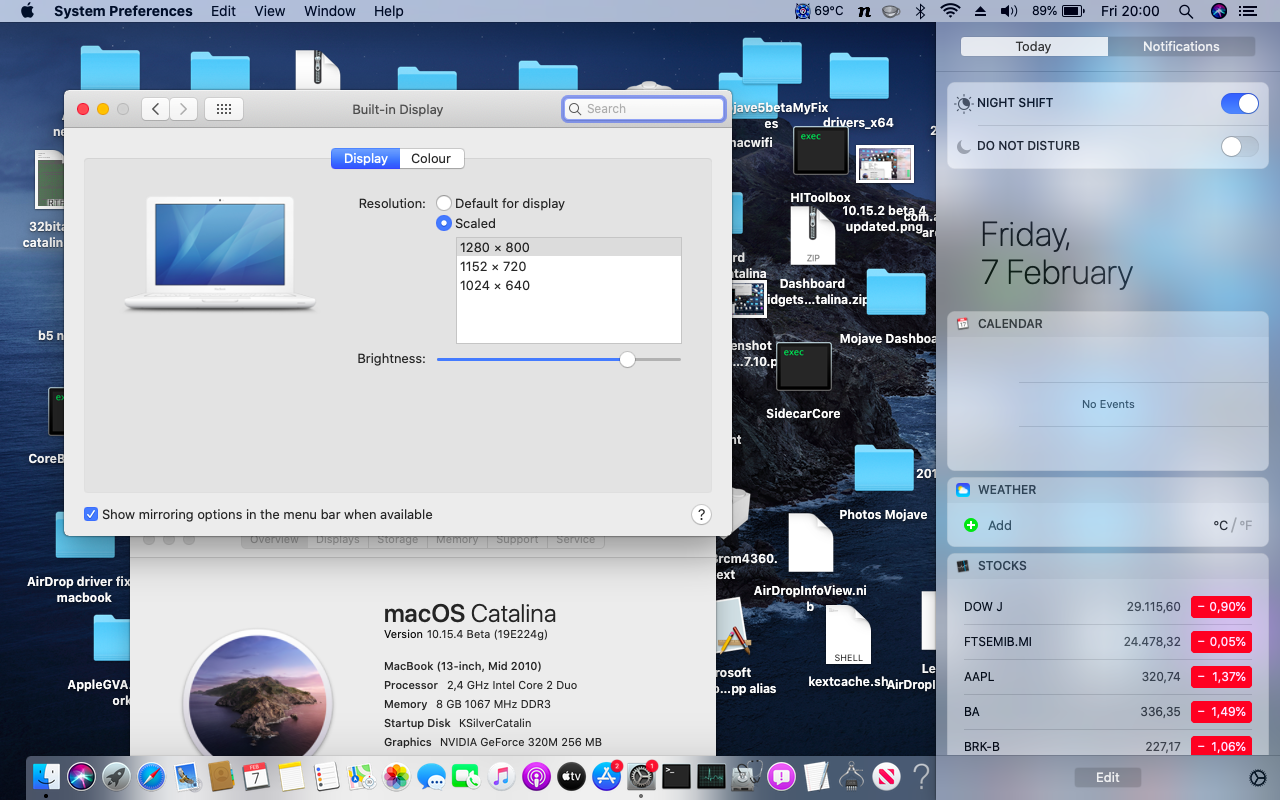This screenshot has height=800, width=1280.
Task: Open the Edit menu
Action: click(x=224, y=11)
